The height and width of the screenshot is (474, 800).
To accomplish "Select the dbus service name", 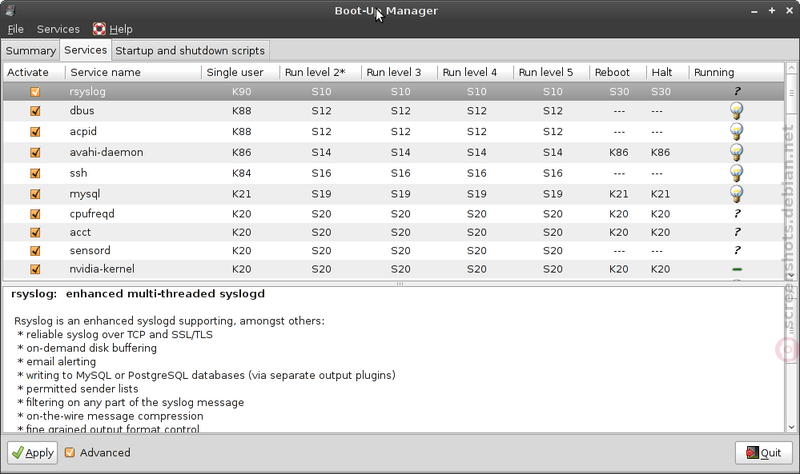I will [x=82, y=111].
